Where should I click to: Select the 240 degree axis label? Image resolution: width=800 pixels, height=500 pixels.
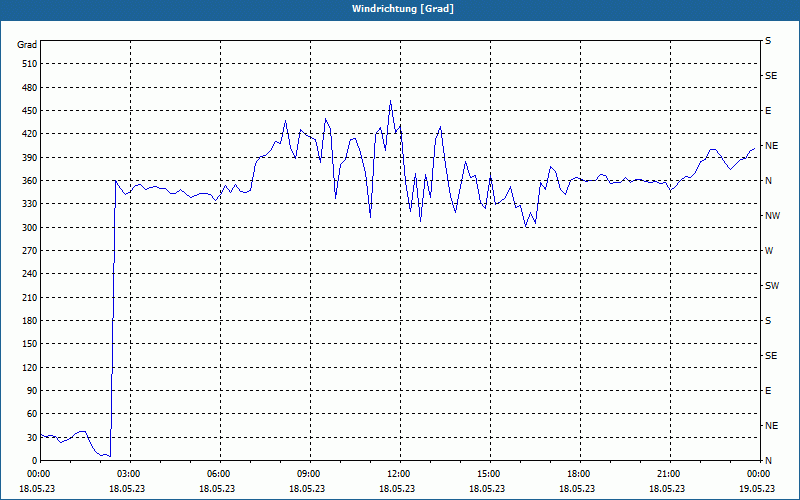coord(29,274)
